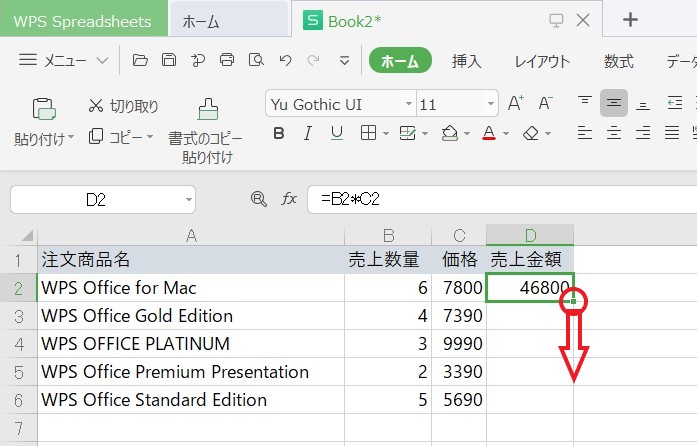
Task: Redo the last undone action
Action: click(x=314, y=60)
